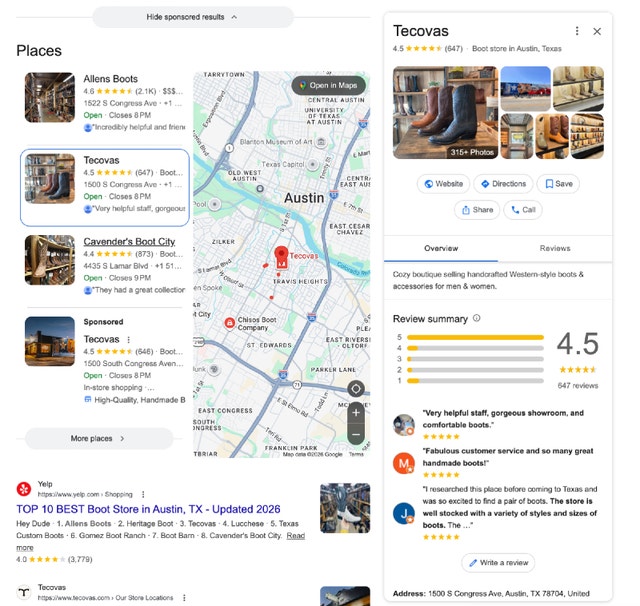This screenshot has width=640, height=606.
Task: Click the Address line for Tecovas
Action: coord(491,593)
